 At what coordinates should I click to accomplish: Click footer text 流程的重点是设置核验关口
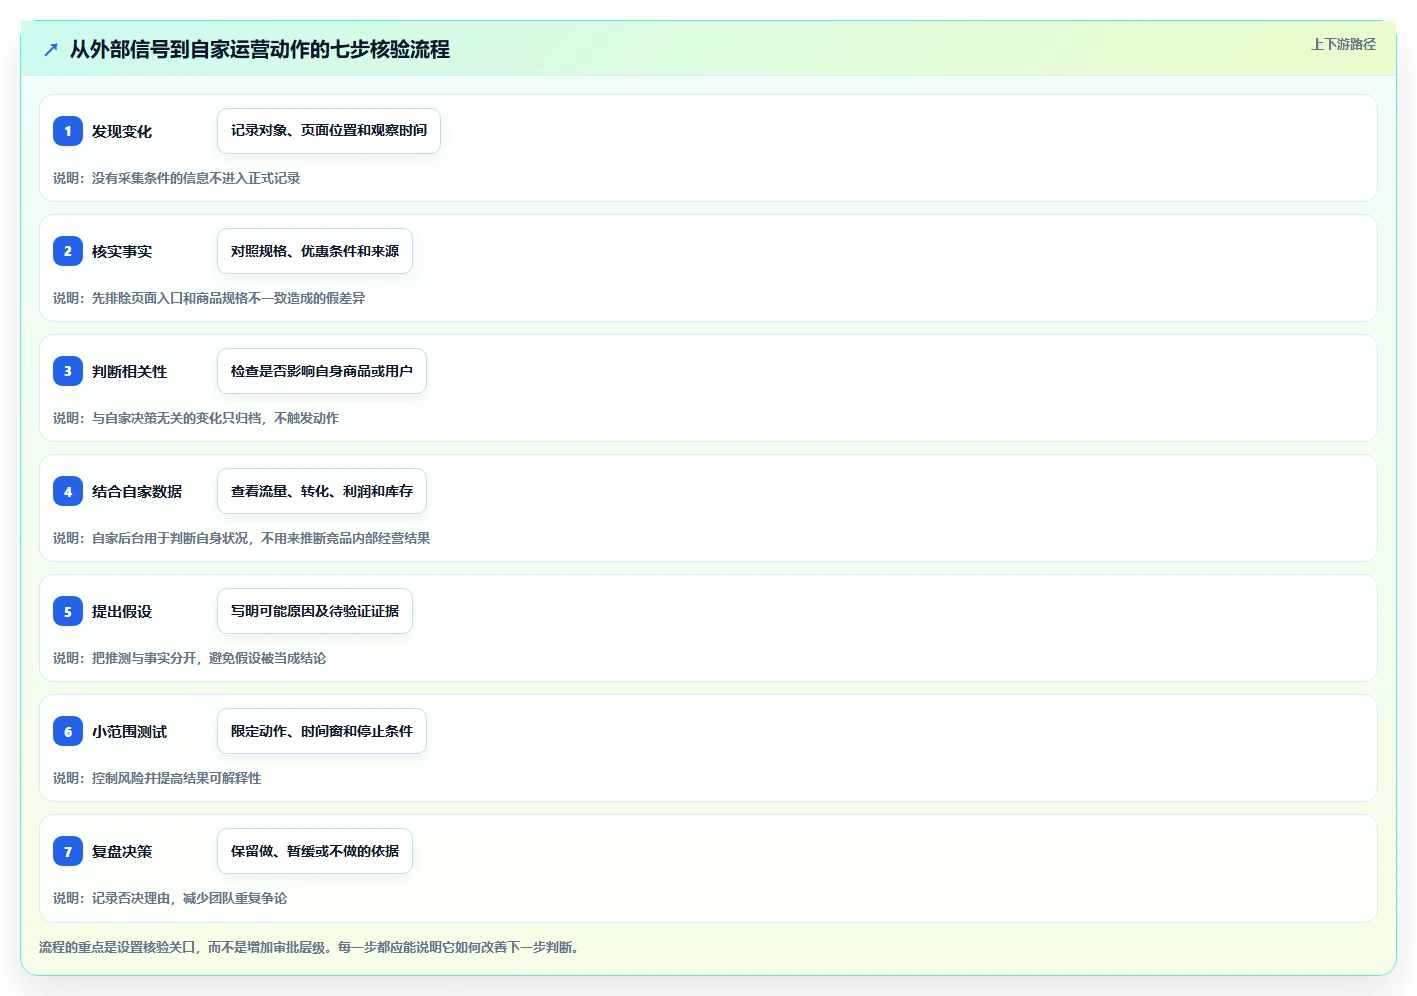(117, 947)
